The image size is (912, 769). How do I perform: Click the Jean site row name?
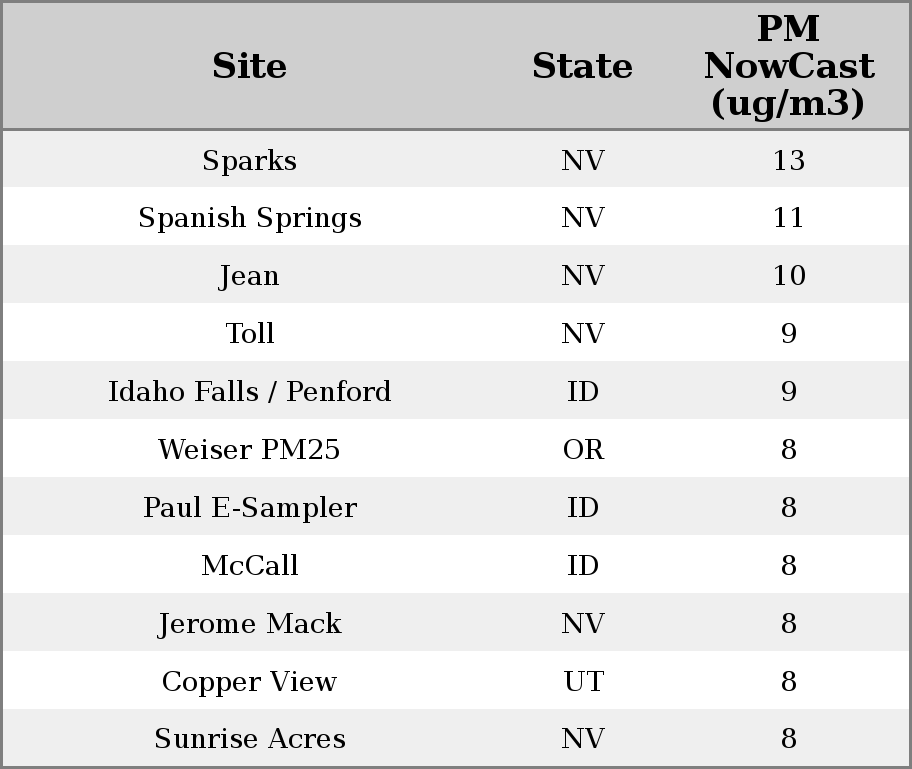[249, 276]
